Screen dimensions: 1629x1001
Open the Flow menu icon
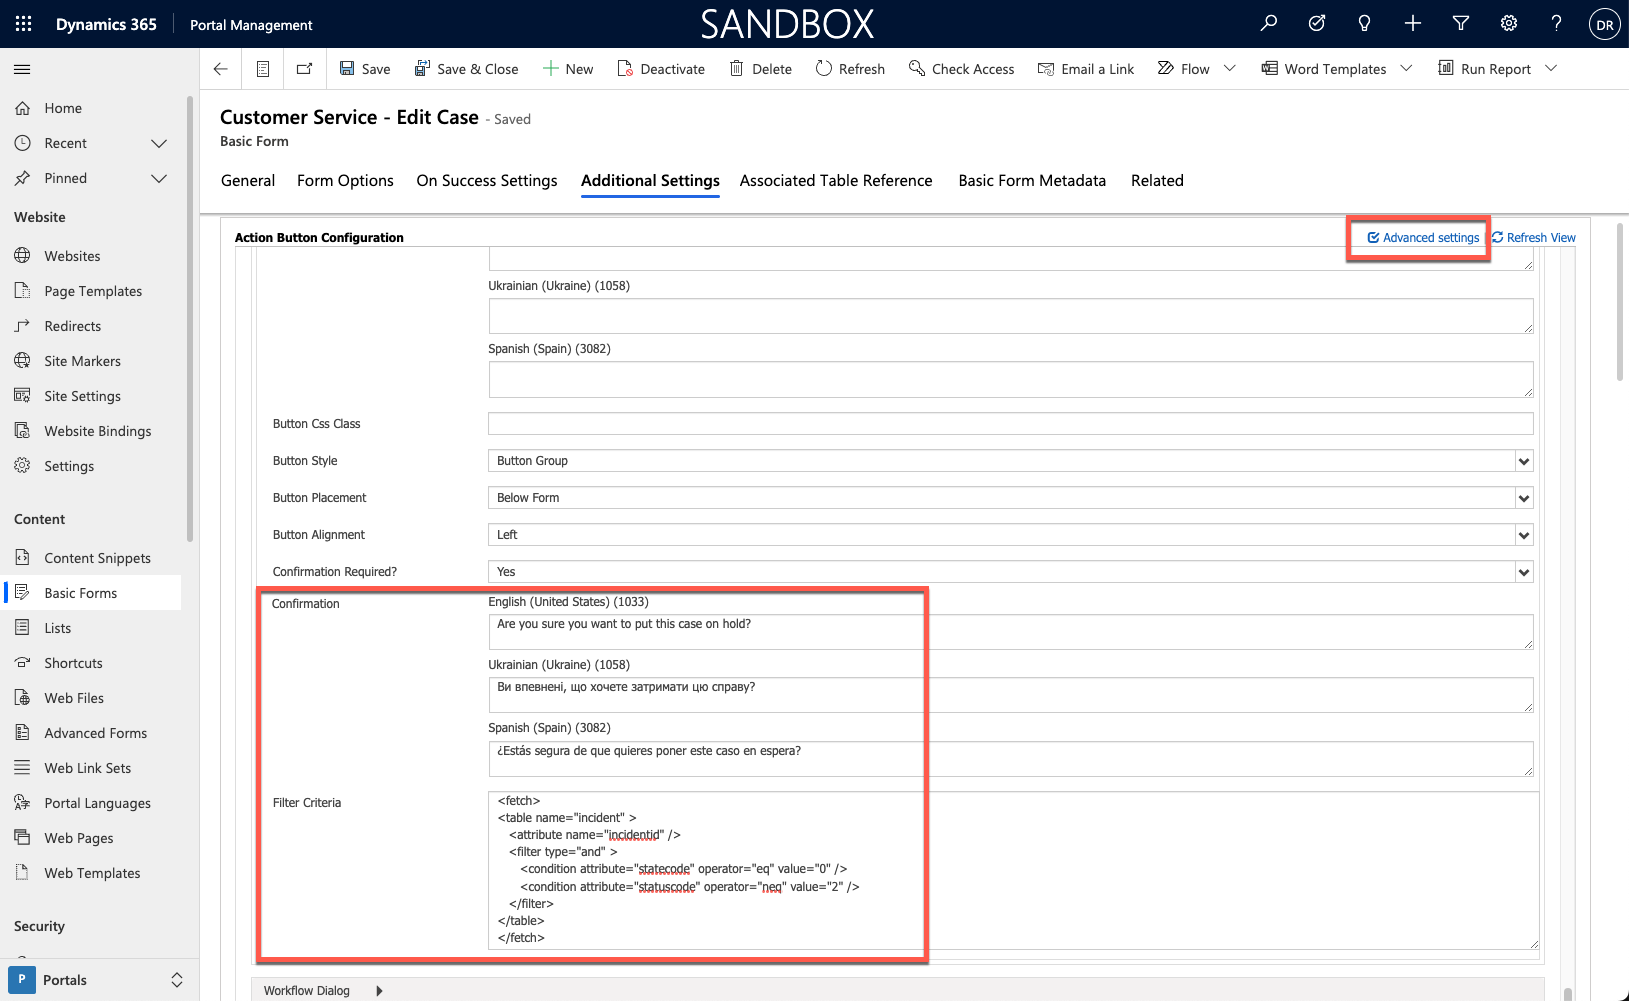click(x=1166, y=68)
